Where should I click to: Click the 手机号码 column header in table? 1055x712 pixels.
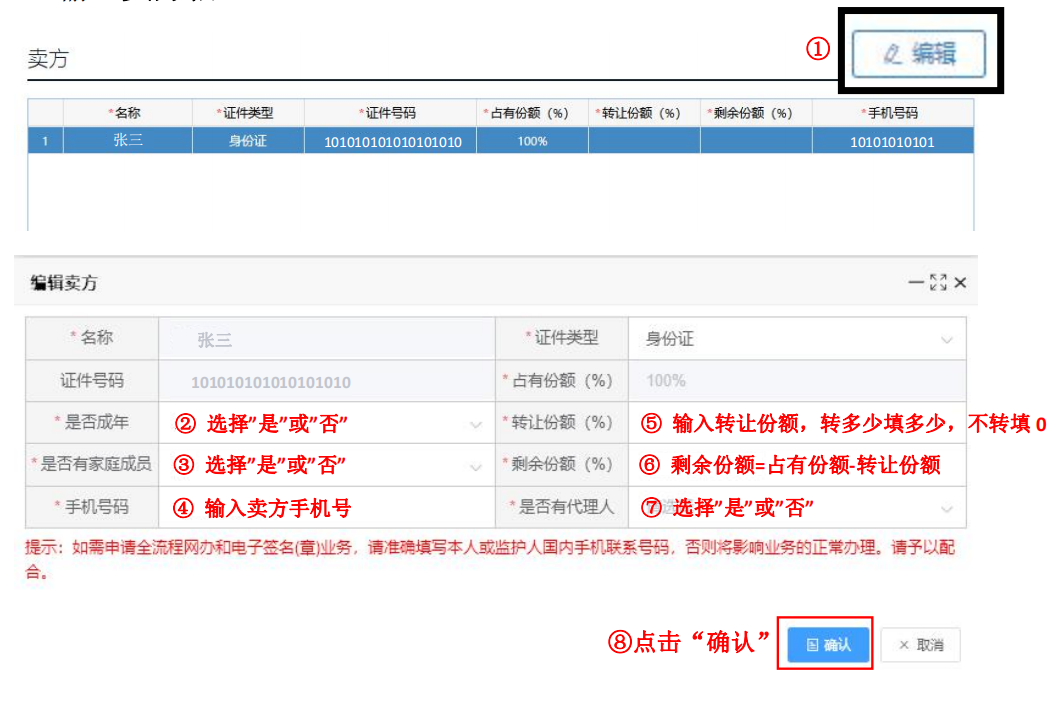point(892,113)
